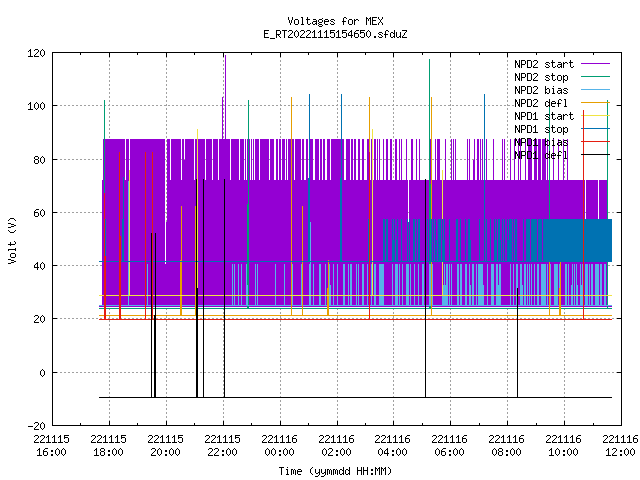Select the NPD1 defl legend label

541,155
